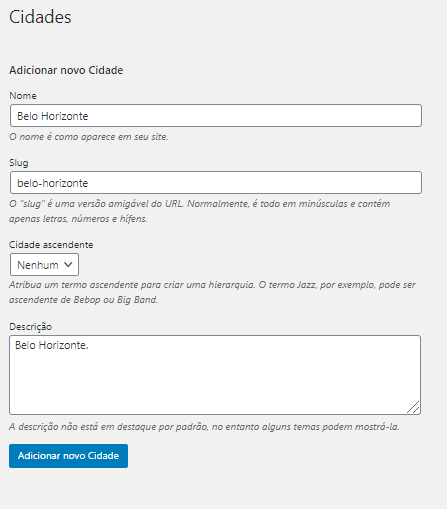The width and height of the screenshot is (447, 509).
Task: Focus the Slug field with belo-horizonte
Action: [x=216, y=183]
